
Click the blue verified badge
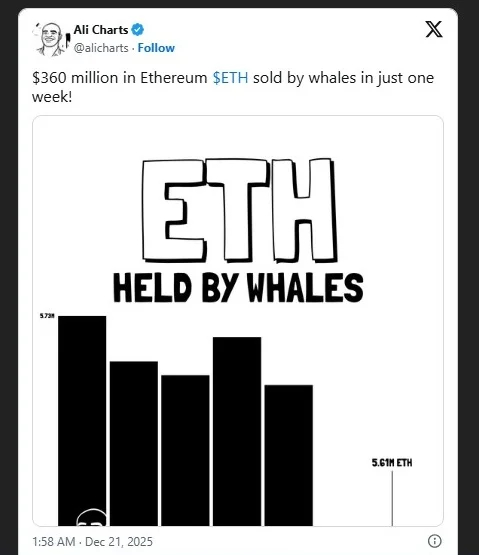pos(137,30)
